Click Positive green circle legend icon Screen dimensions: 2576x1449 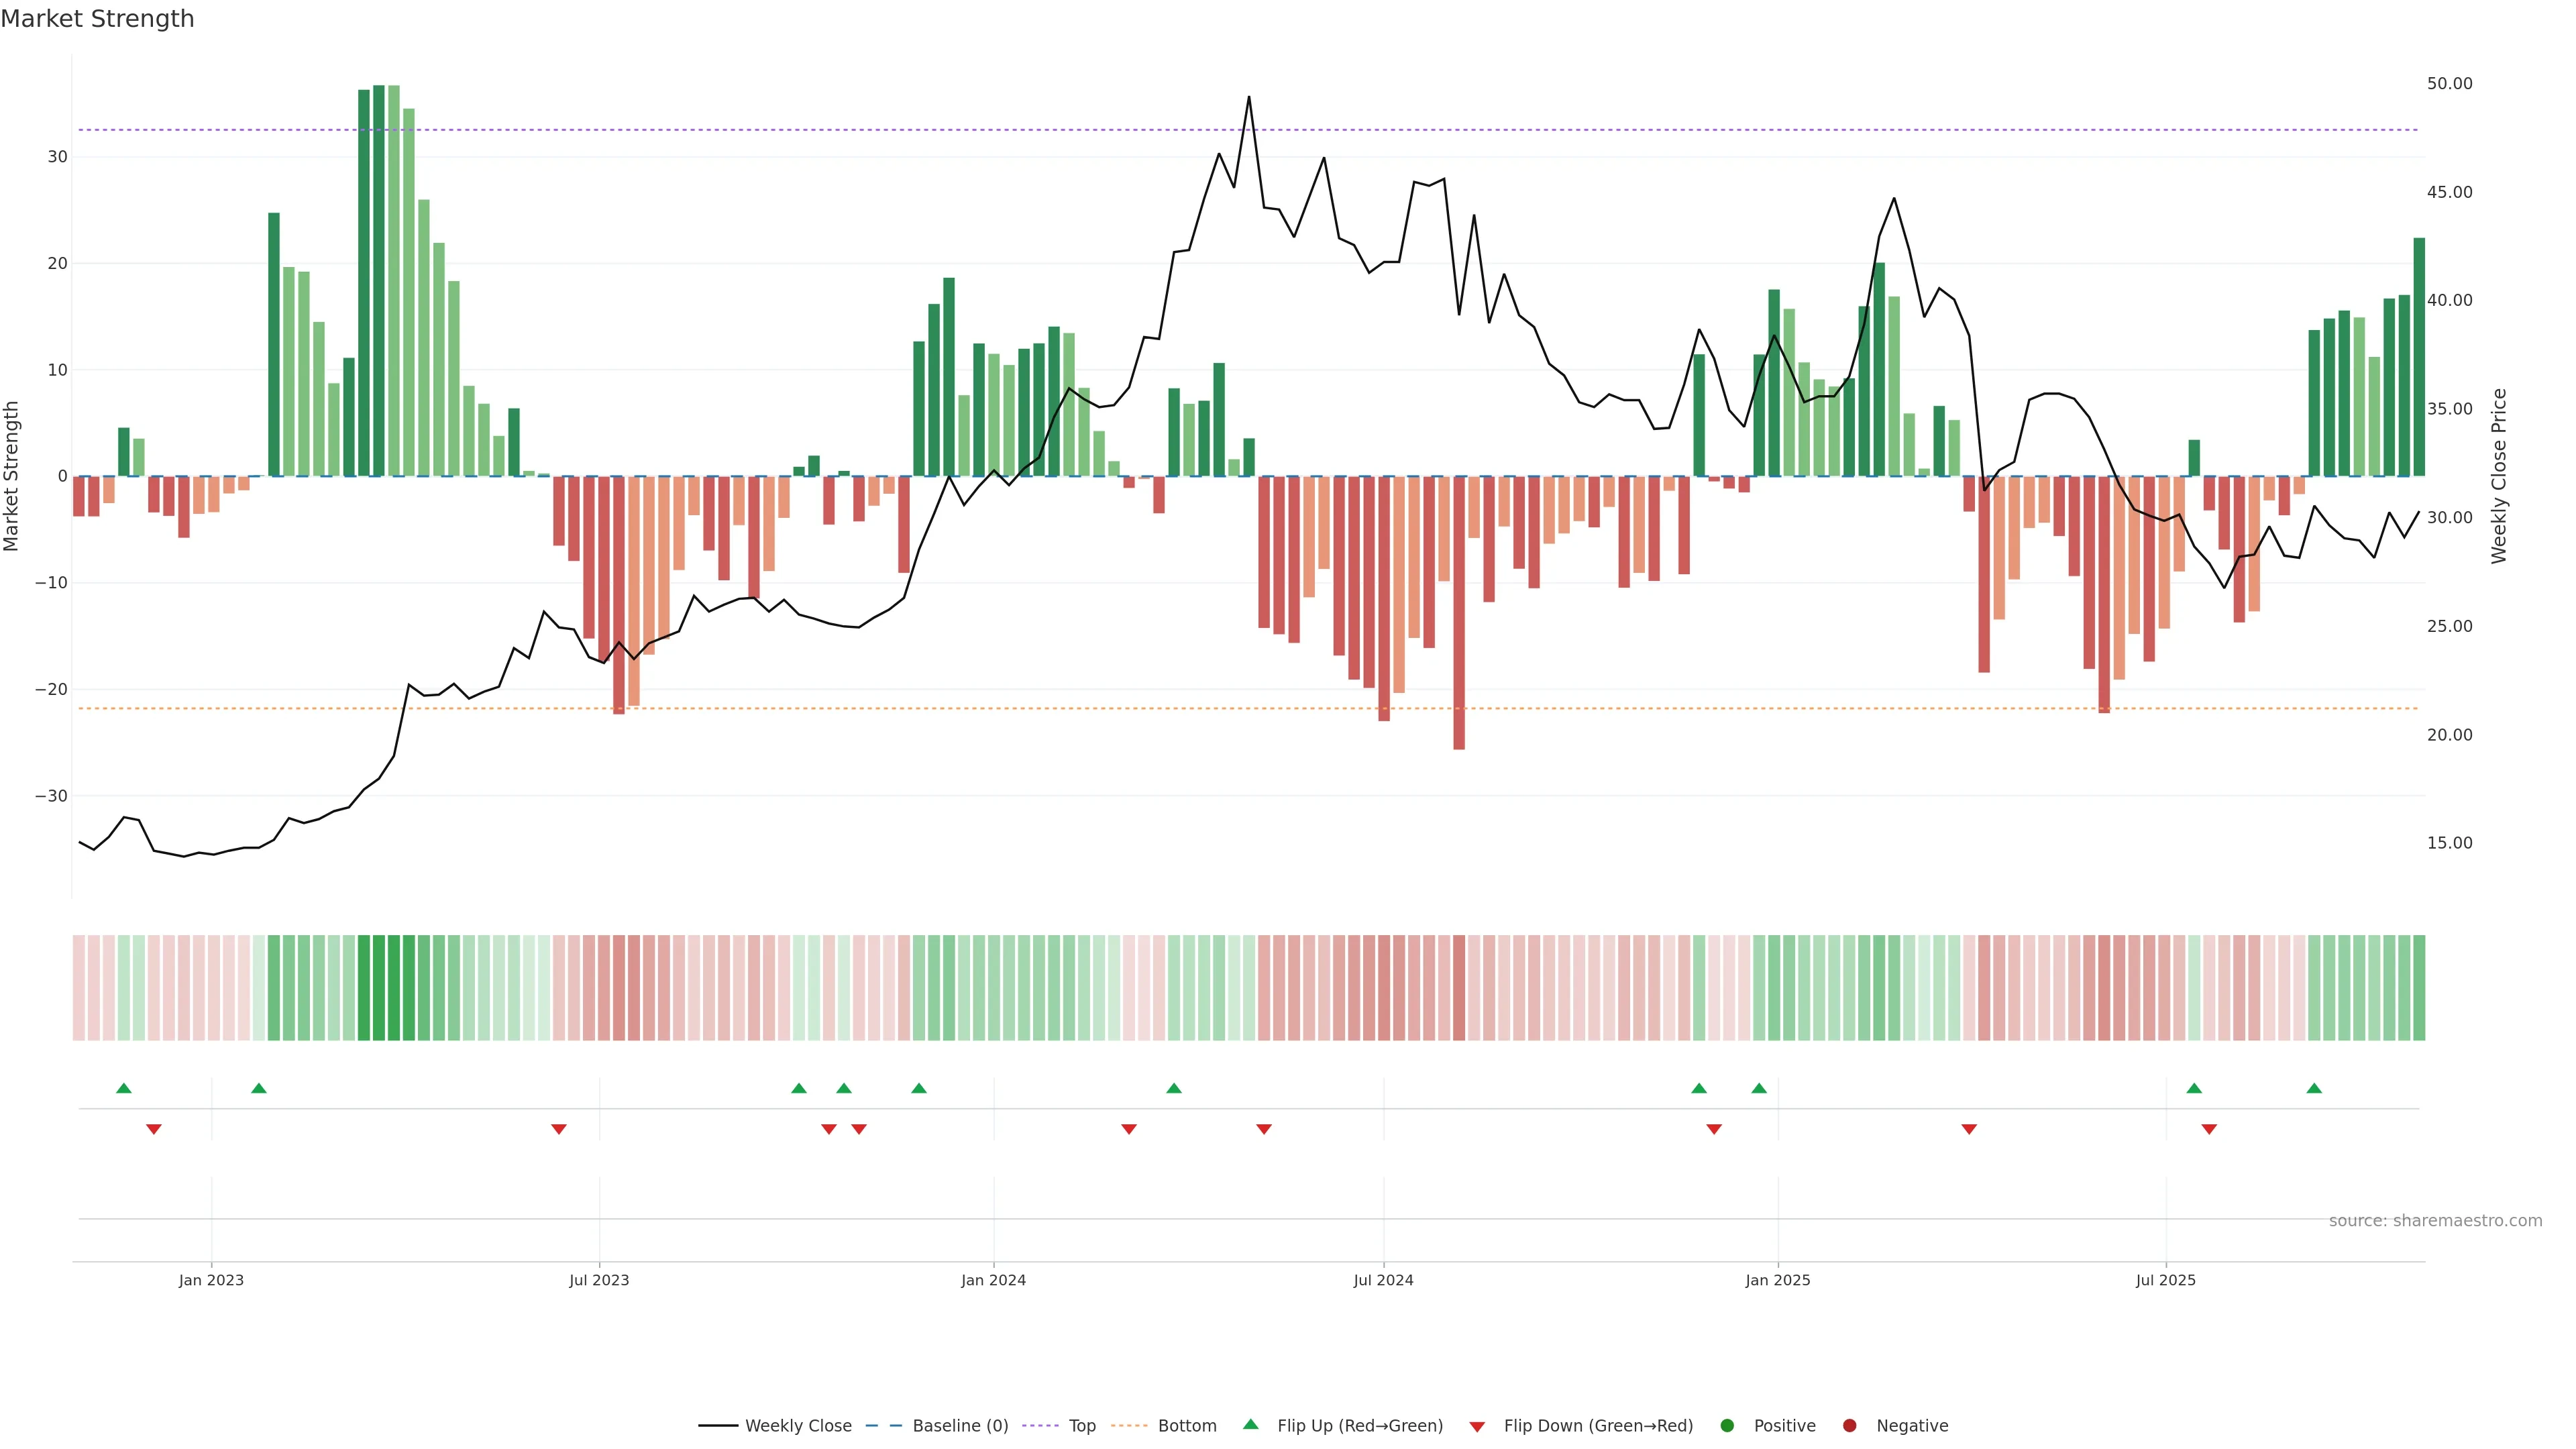coord(1727,1426)
